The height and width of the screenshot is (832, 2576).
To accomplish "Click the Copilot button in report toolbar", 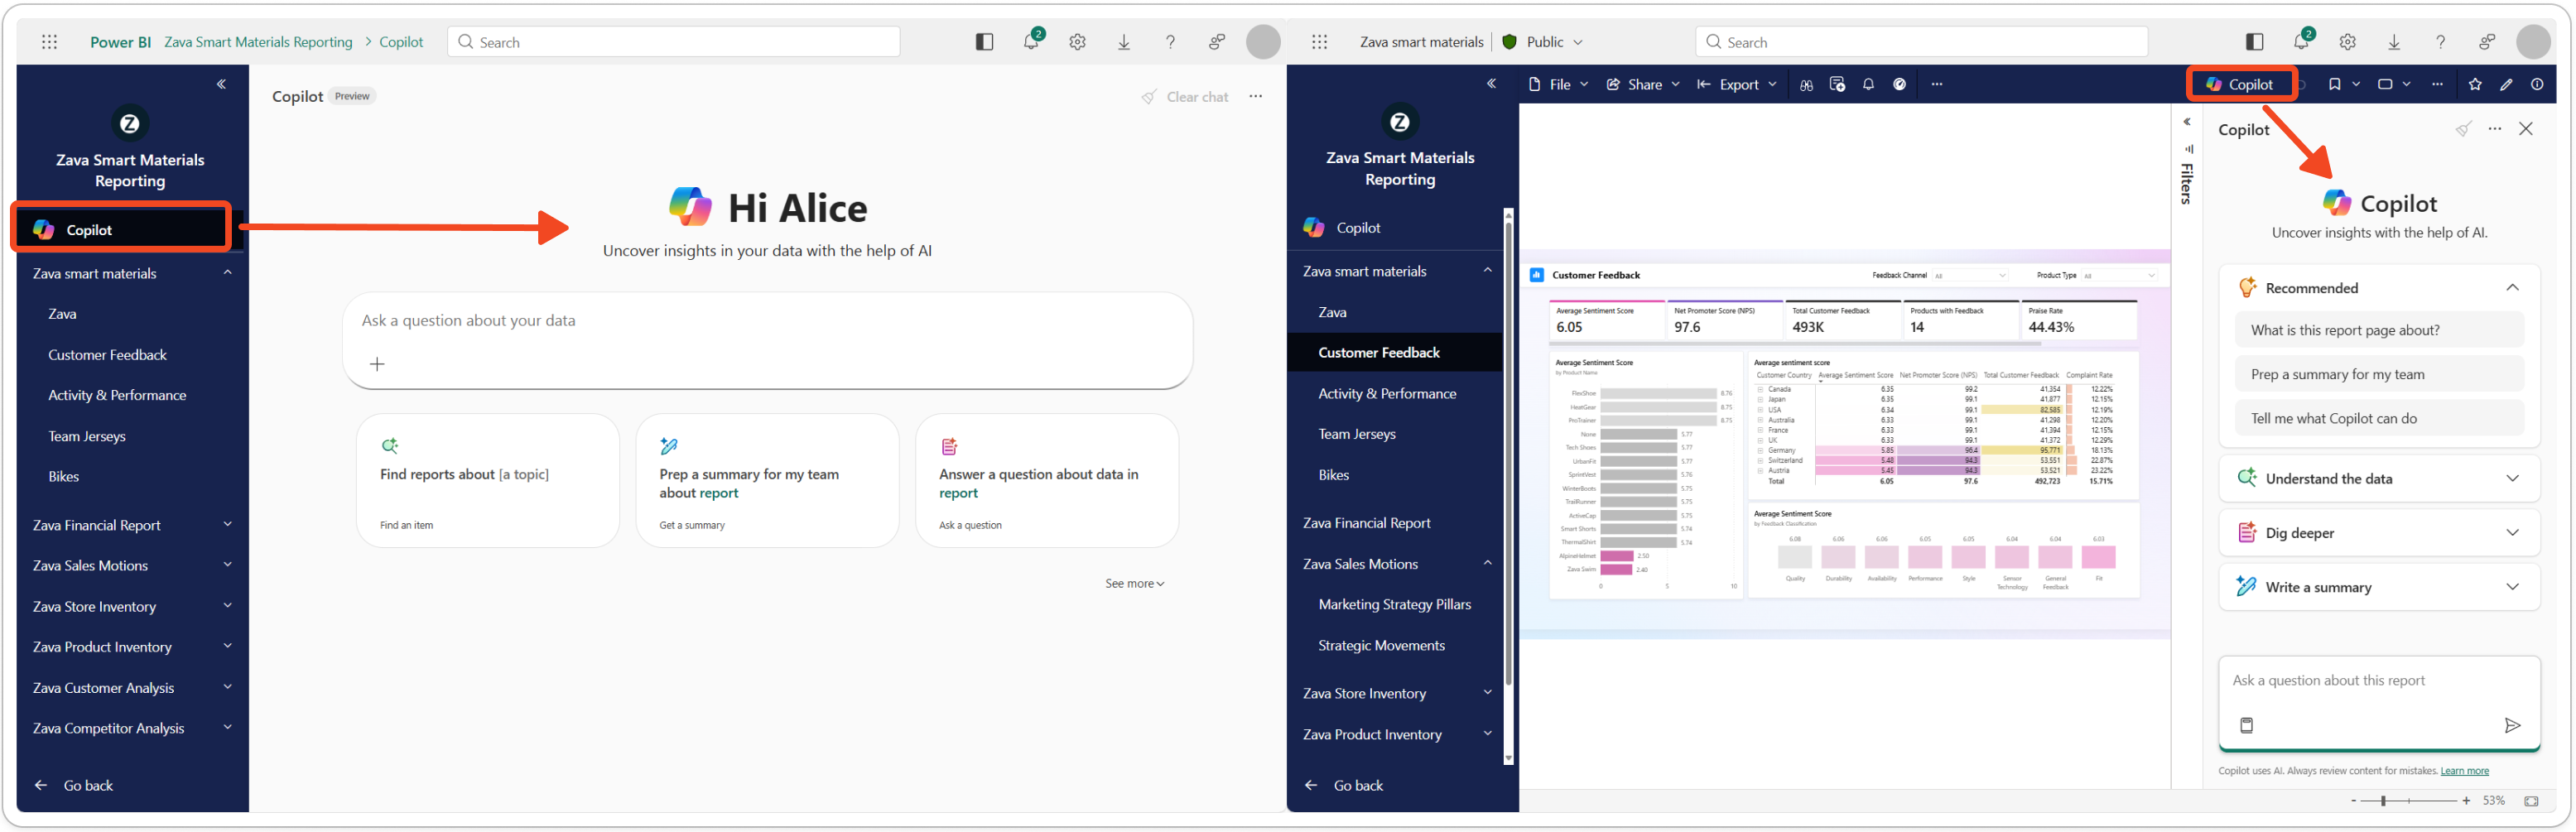I will [x=2240, y=85].
